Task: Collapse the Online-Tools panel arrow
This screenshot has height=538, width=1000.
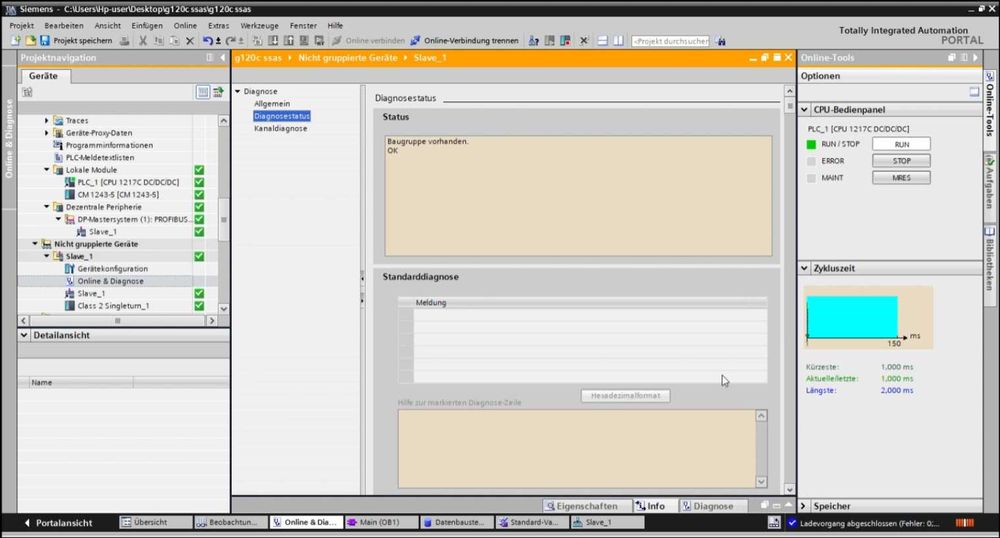Action: pos(975,57)
